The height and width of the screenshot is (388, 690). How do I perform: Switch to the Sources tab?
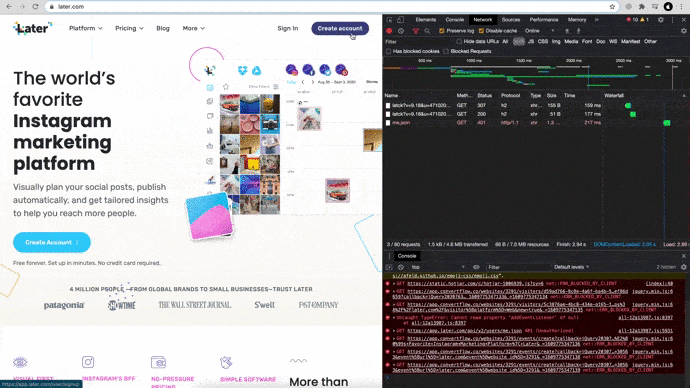[511, 20]
